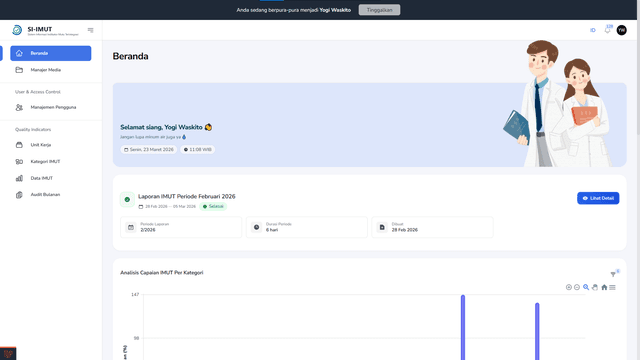
Task: Click the 6 hari duration value
Action: point(272,230)
